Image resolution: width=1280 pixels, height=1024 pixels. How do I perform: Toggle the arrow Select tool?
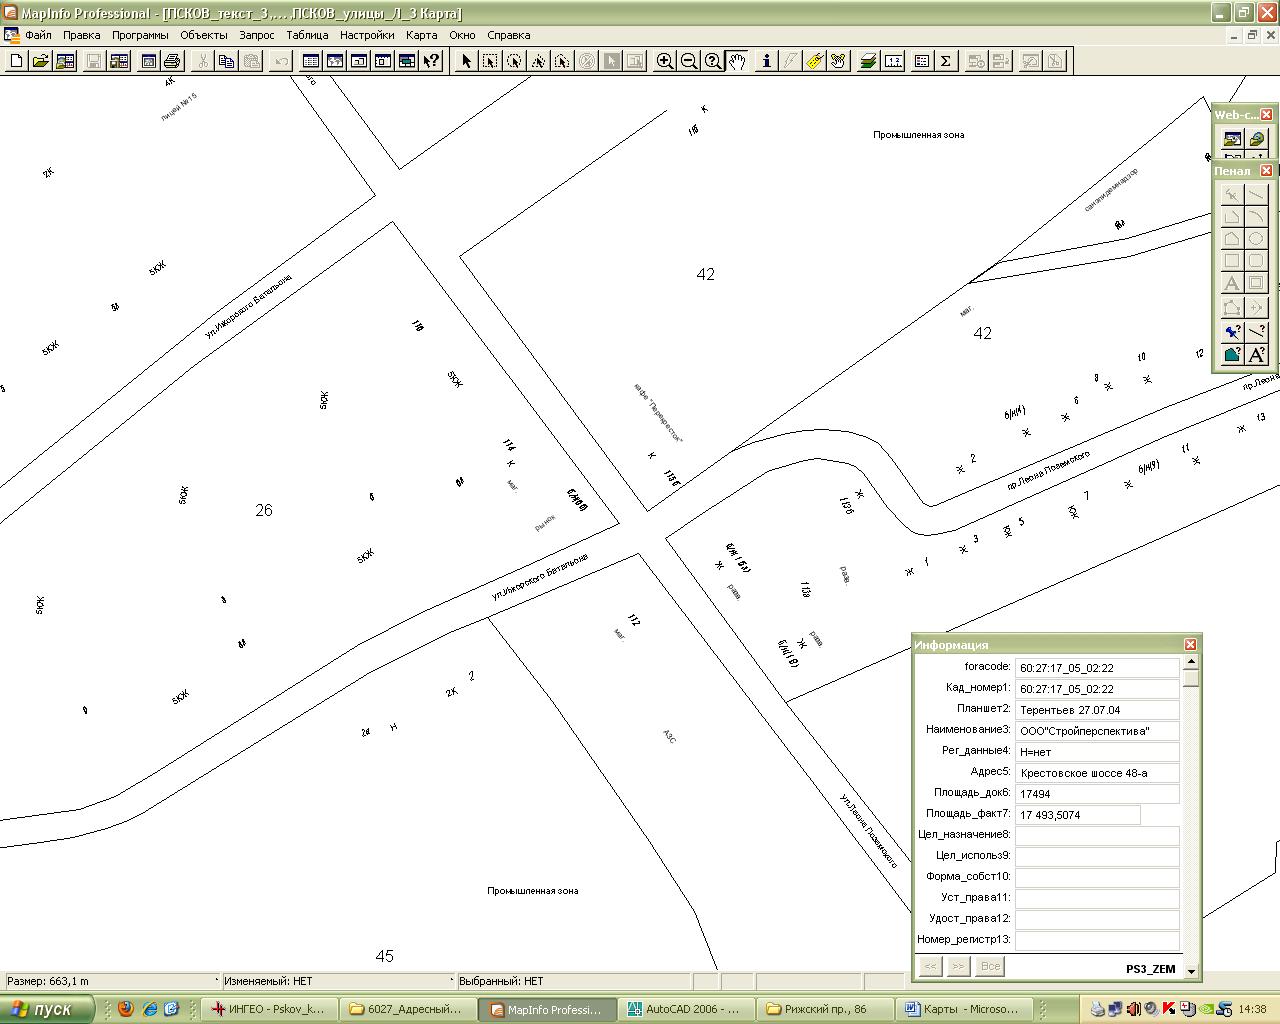point(466,61)
